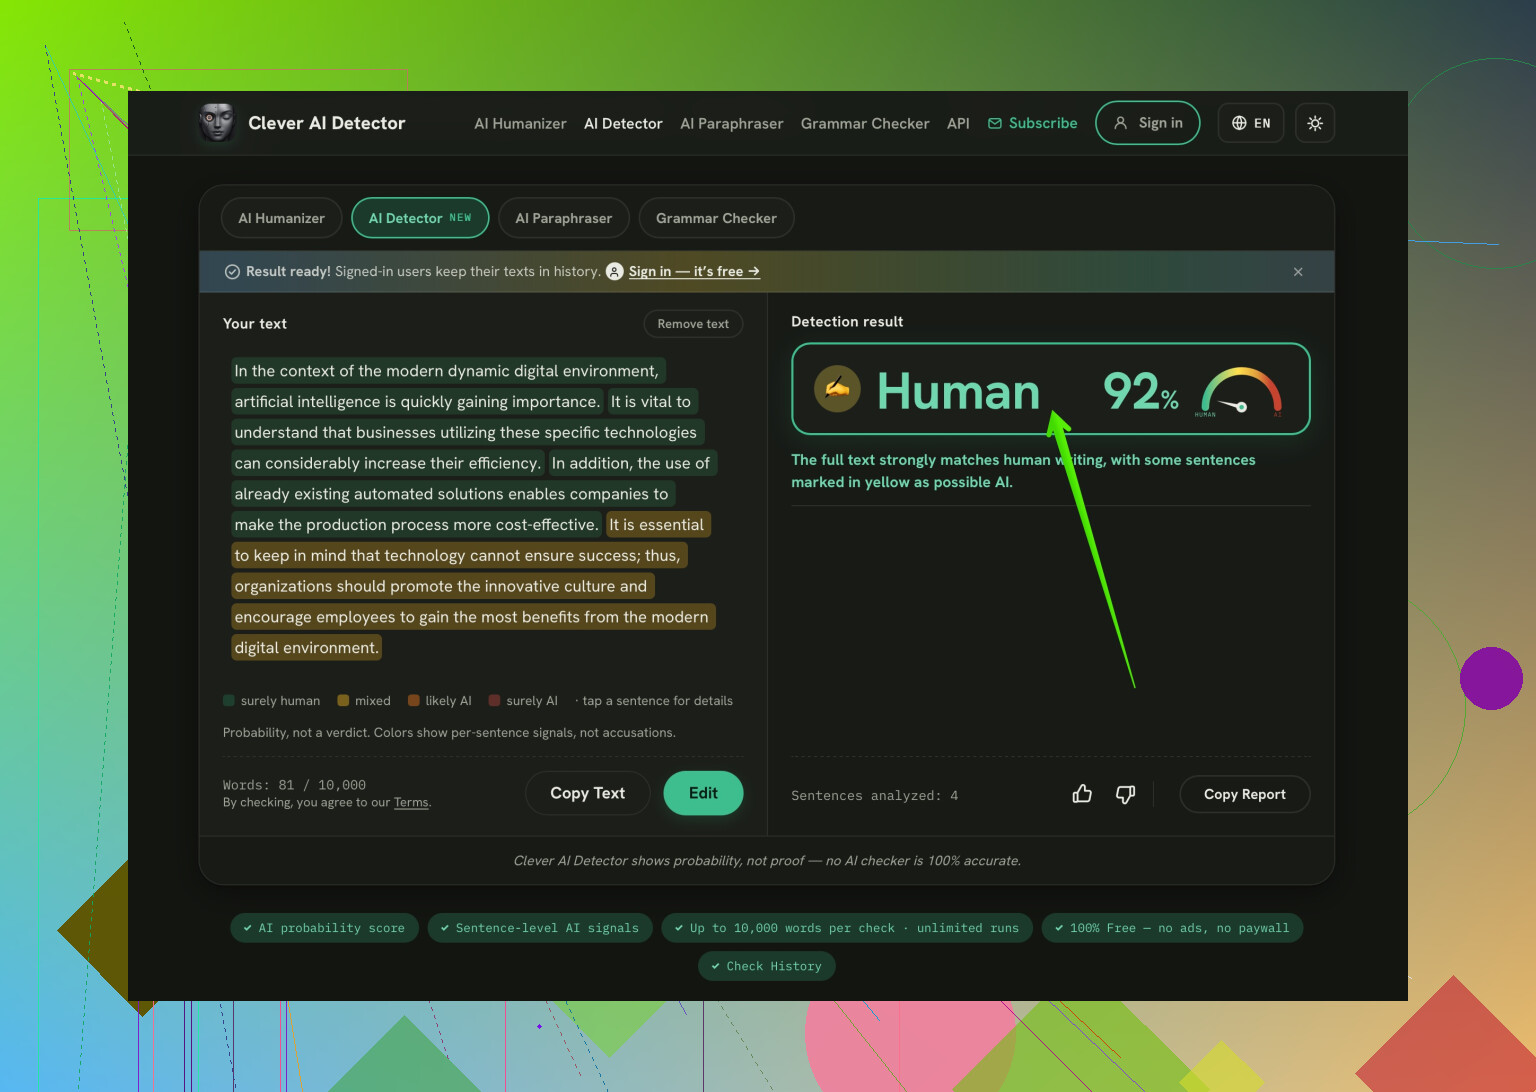
Task: Click the 'surely AI' legend swatch
Action: (494, 700)
